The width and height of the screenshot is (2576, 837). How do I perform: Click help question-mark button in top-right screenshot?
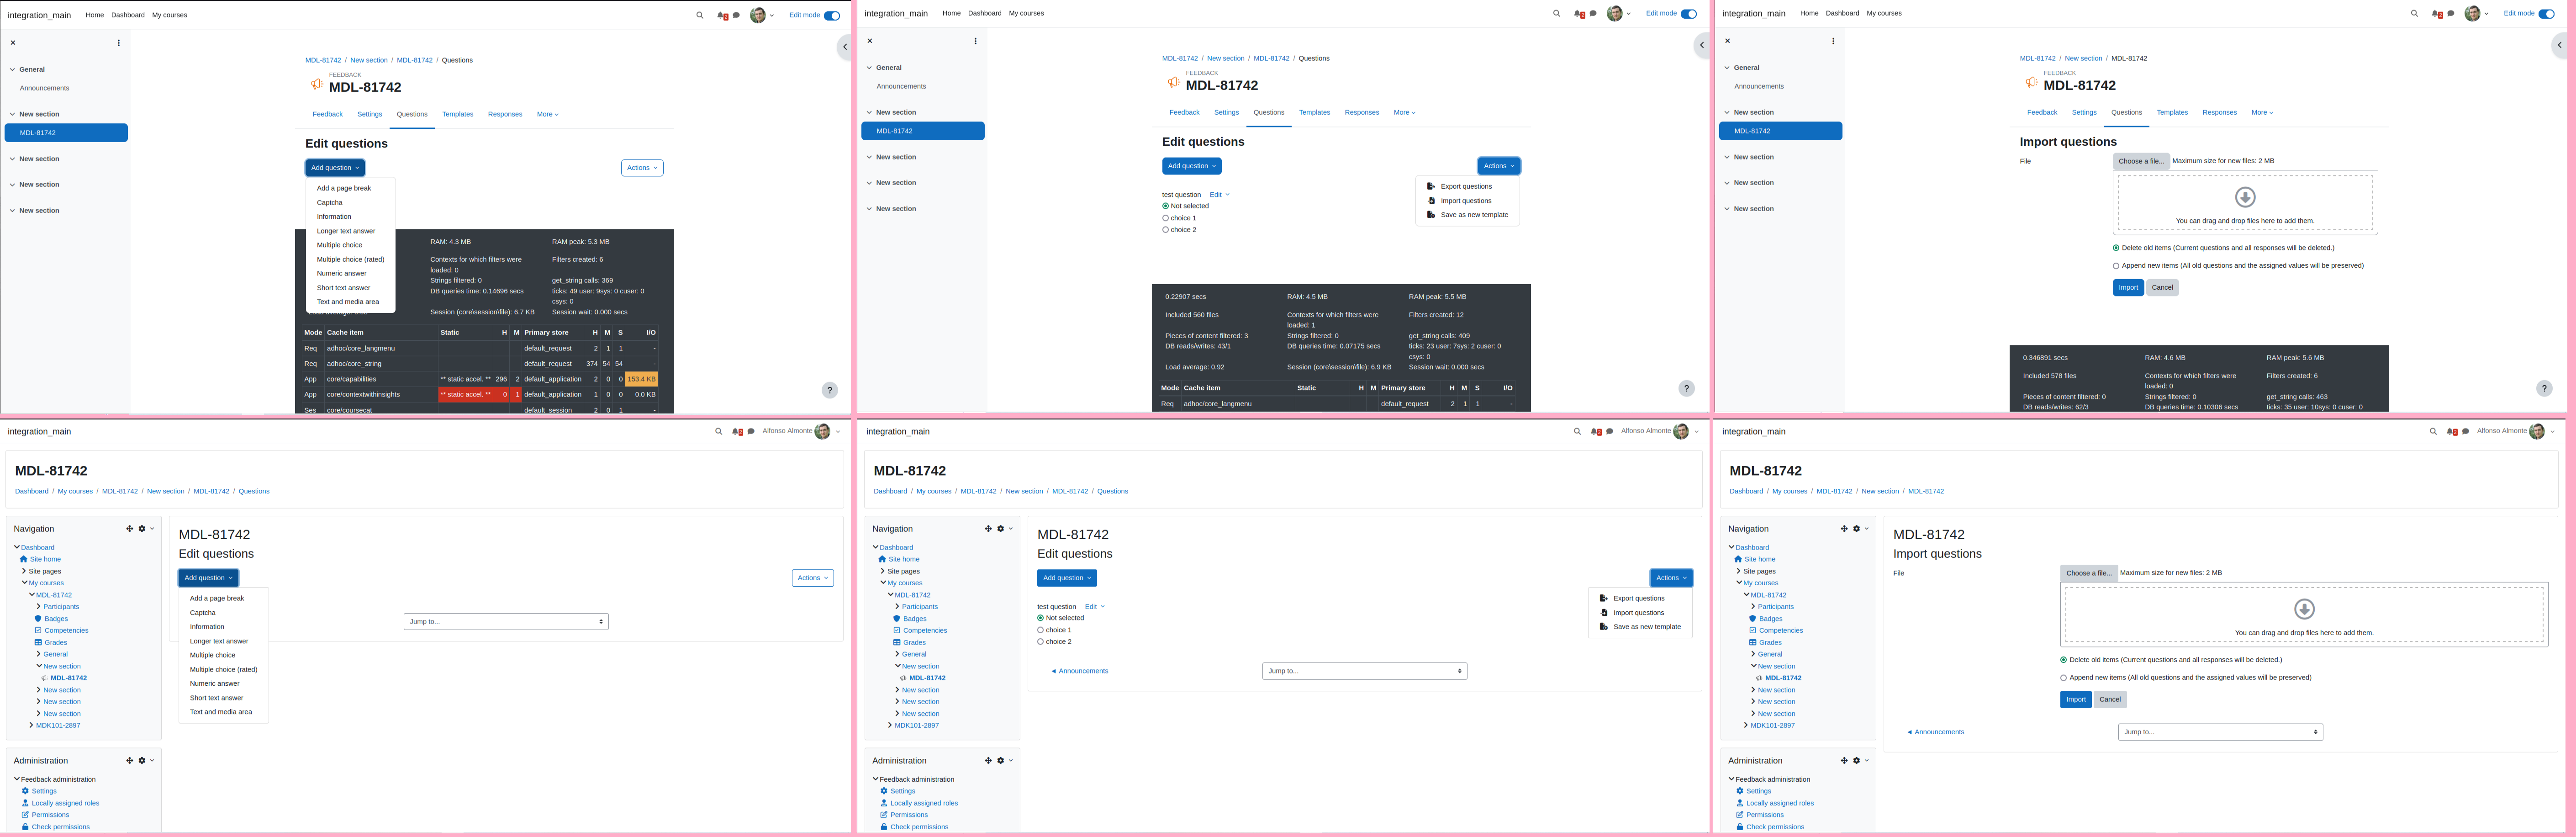point(2544,388)
